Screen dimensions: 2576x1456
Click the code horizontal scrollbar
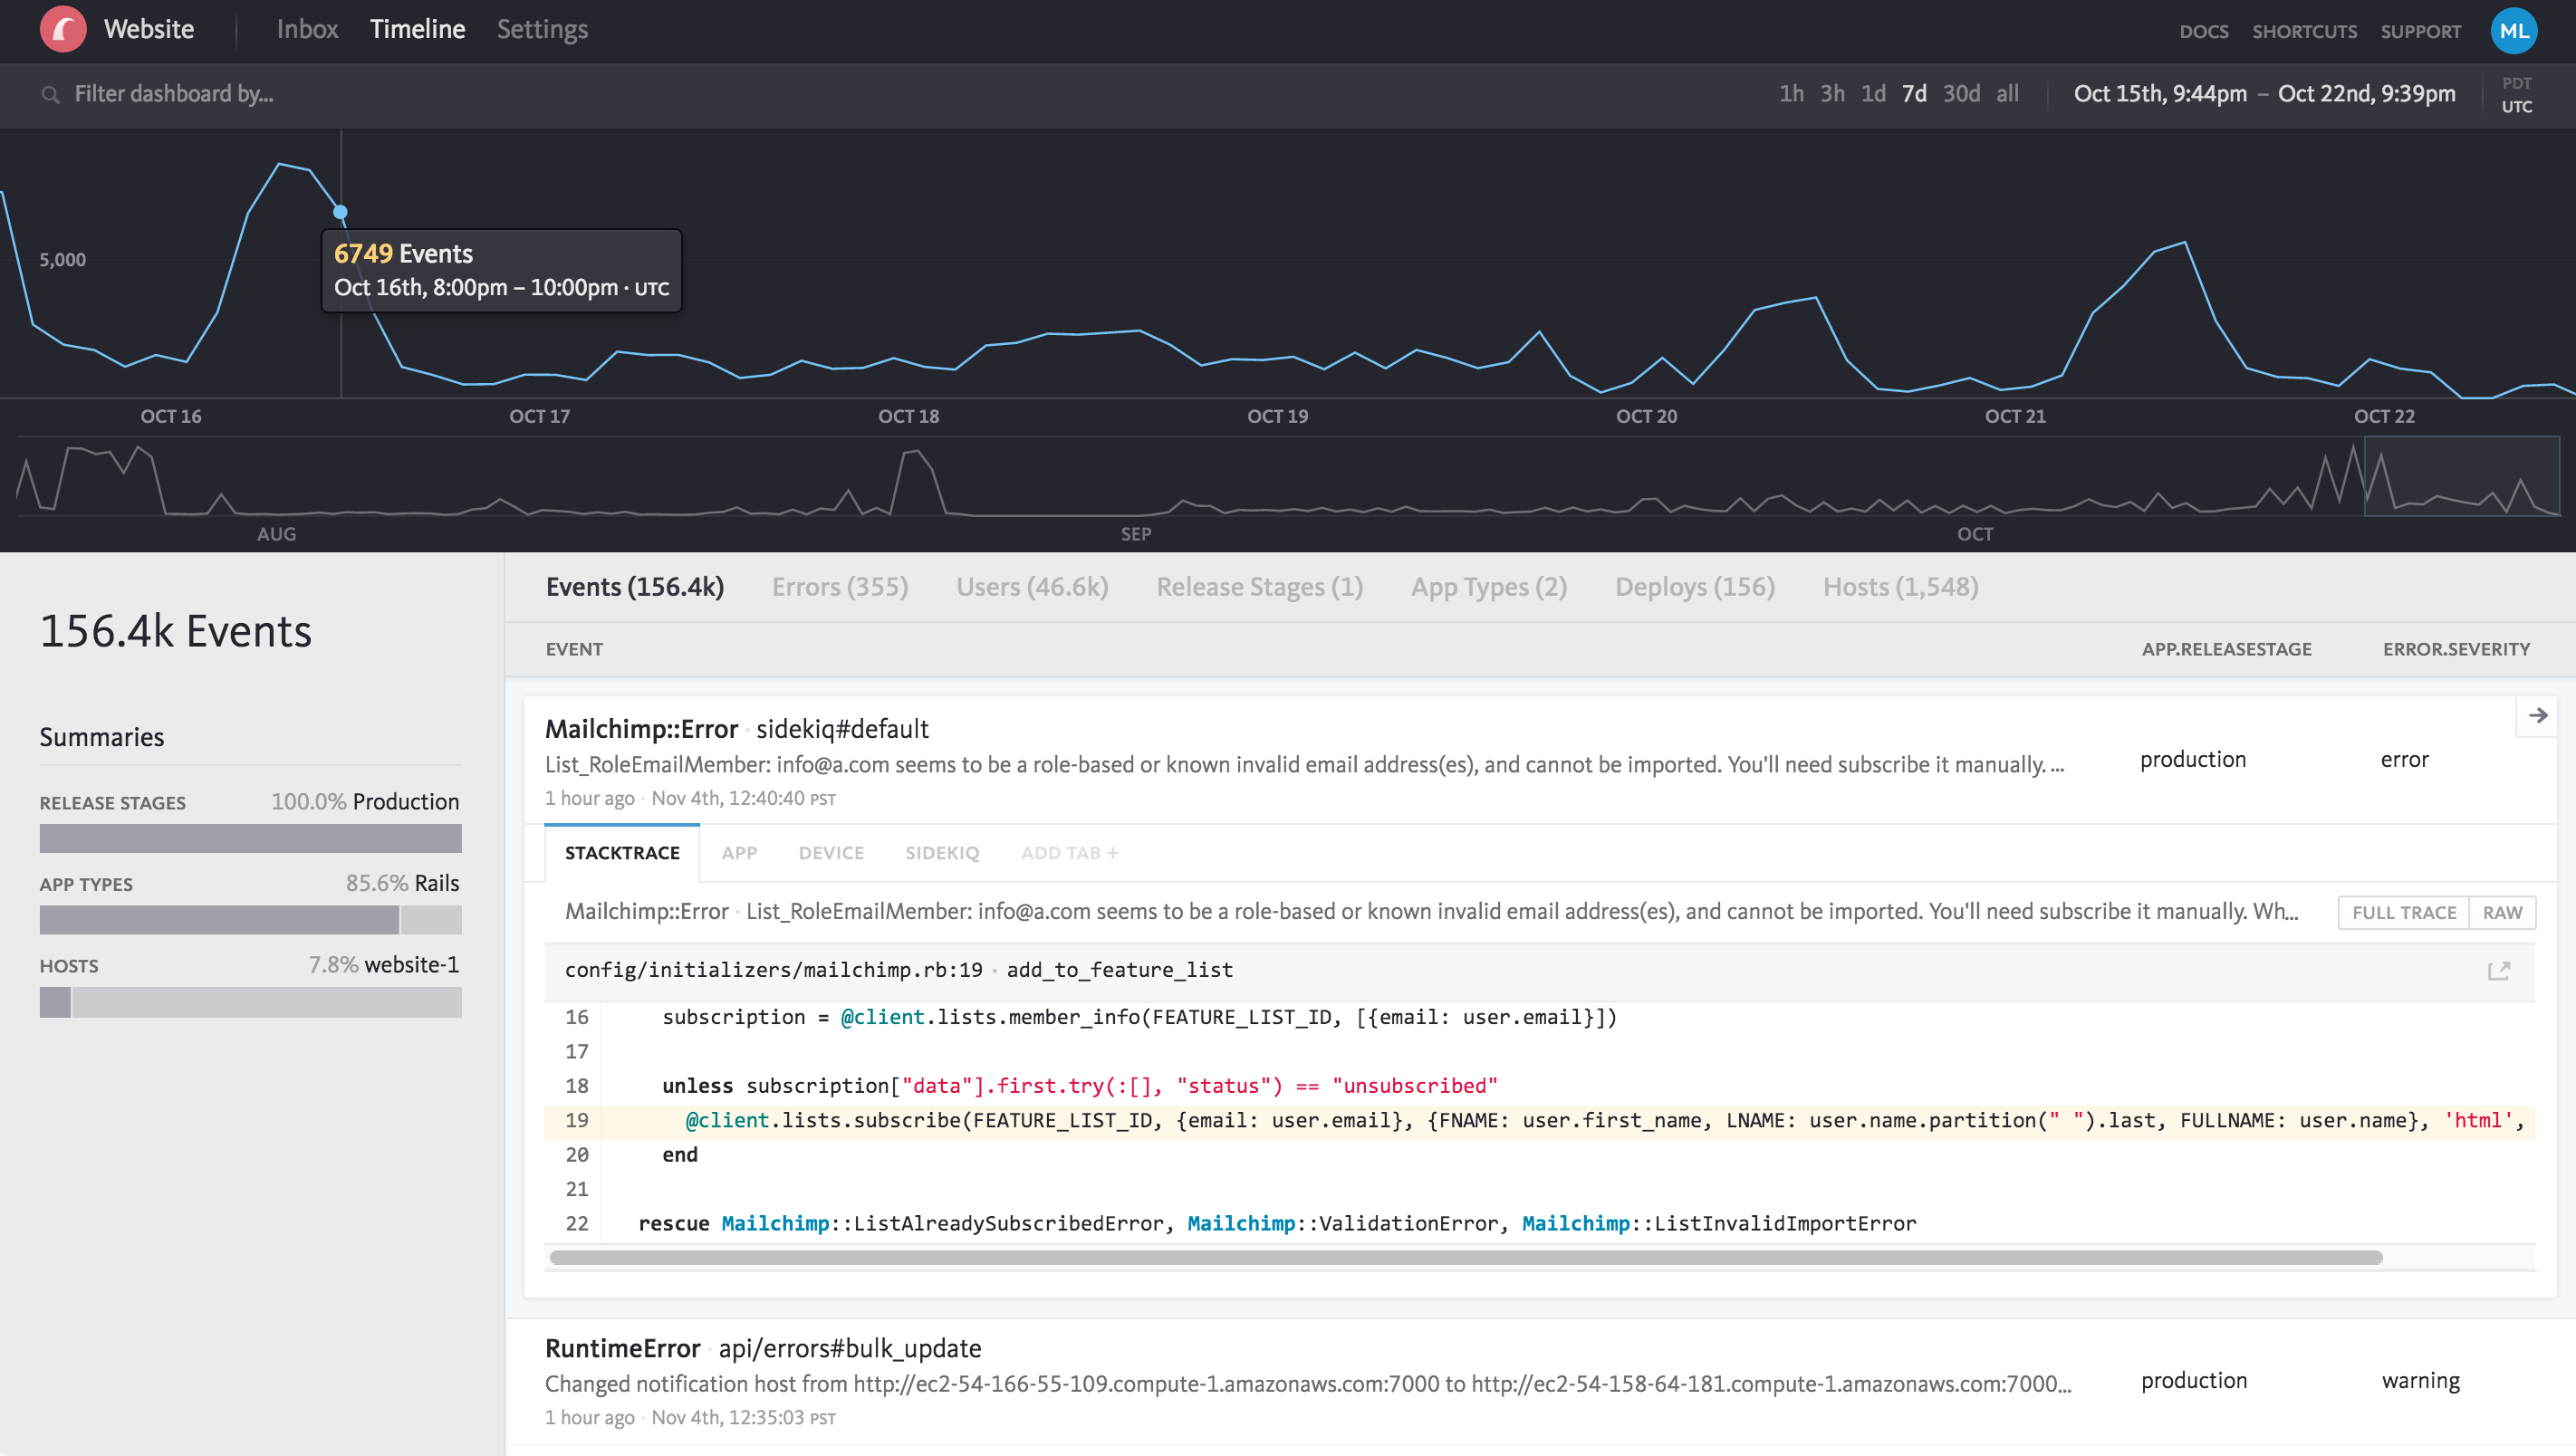[1465, 1257]
